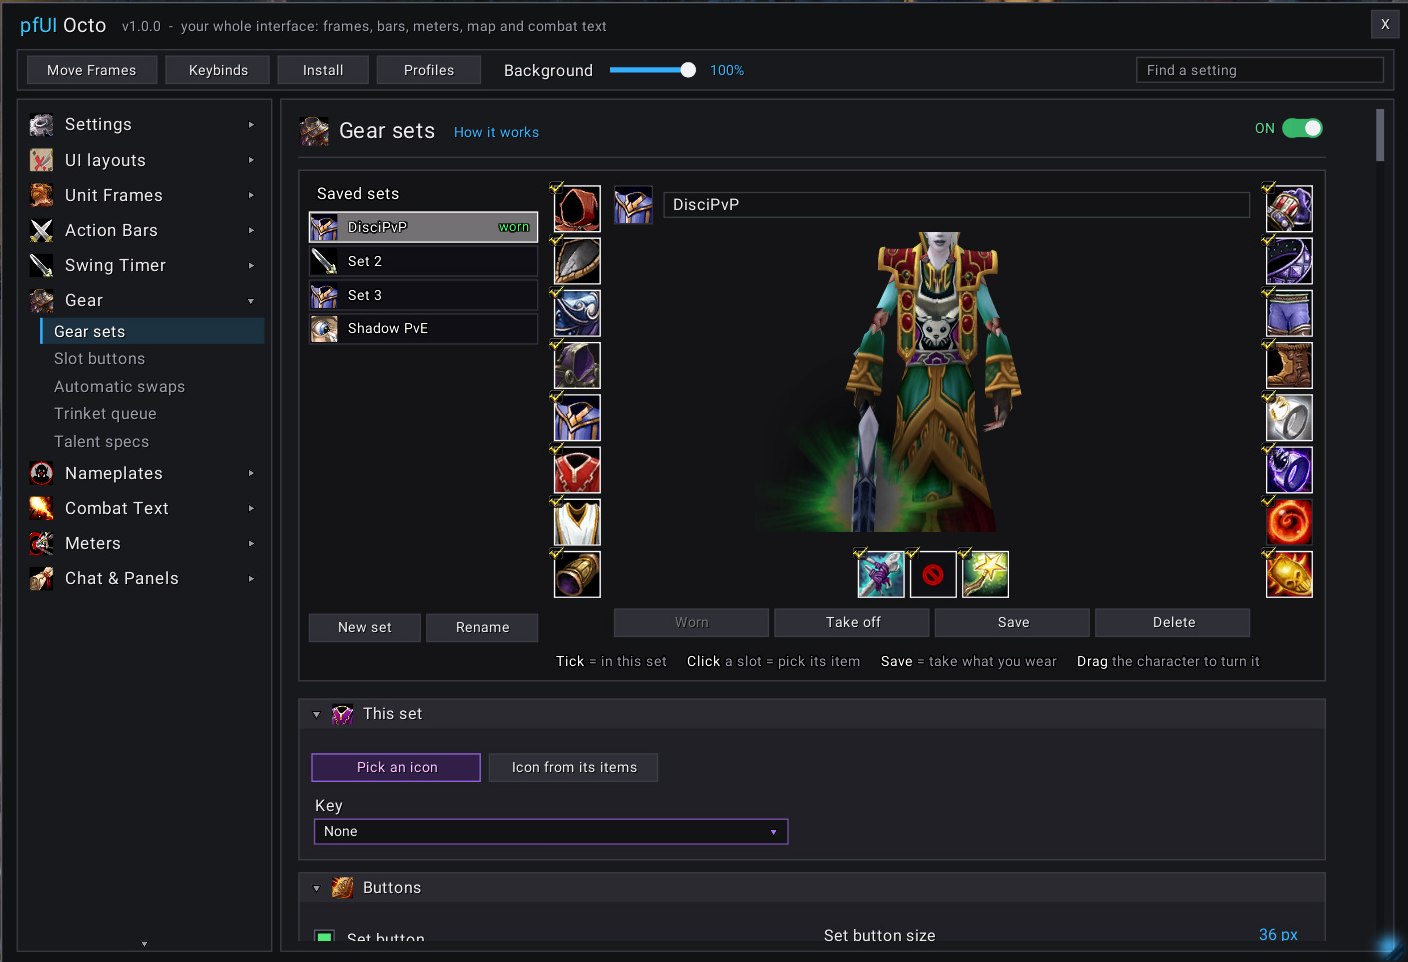The width and height of the screenshot is (1408, 962).
Task: Pick the blue pauldron shoulder slot icon
Action: 577,313
